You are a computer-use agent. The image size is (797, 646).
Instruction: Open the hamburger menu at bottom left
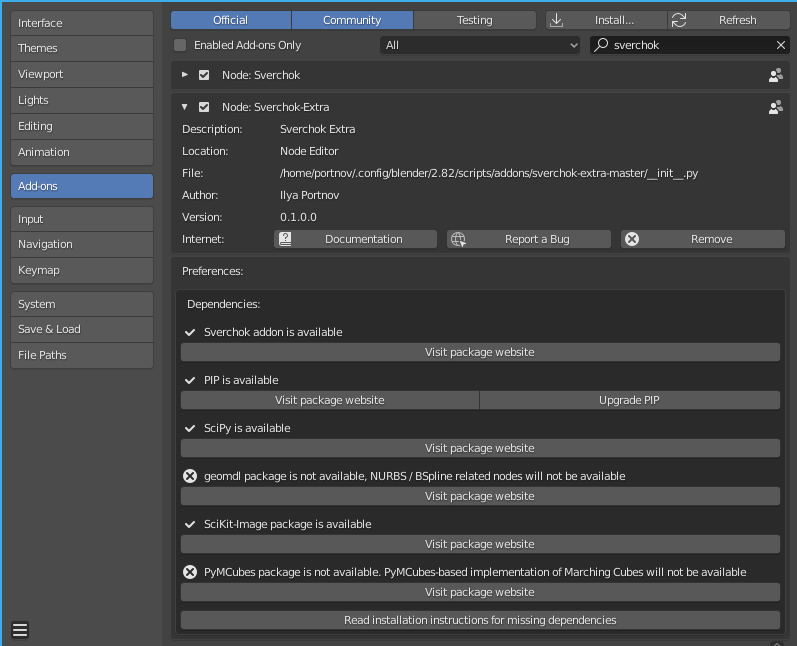[20, 630]
